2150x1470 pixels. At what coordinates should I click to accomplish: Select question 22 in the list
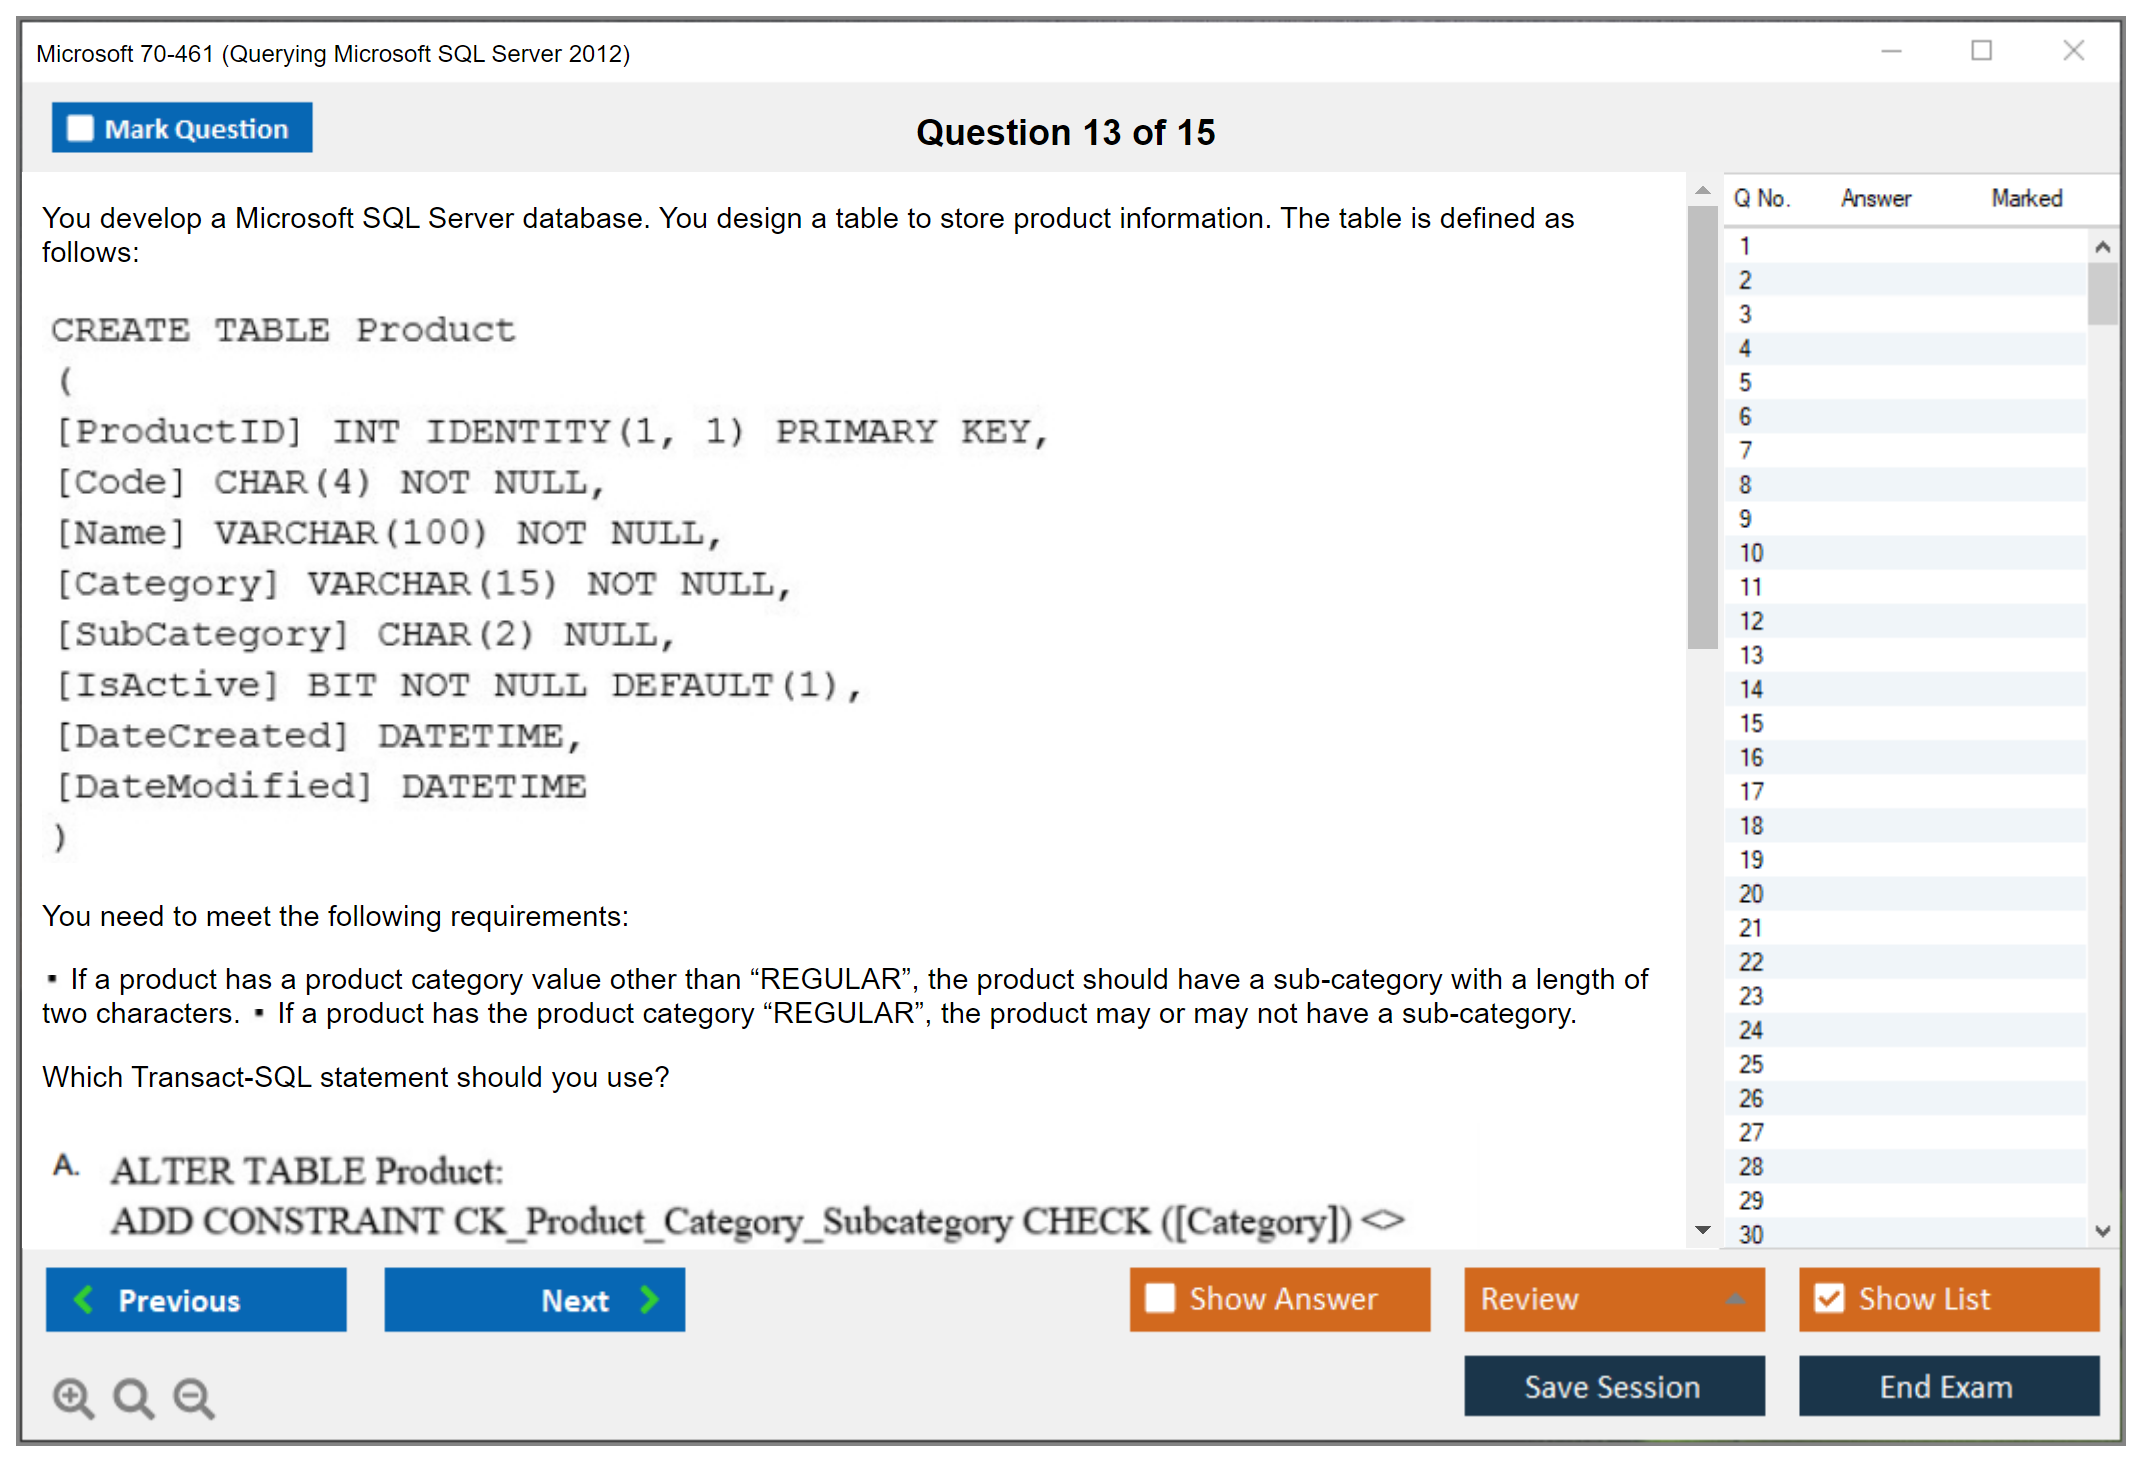coord(1751,962)
